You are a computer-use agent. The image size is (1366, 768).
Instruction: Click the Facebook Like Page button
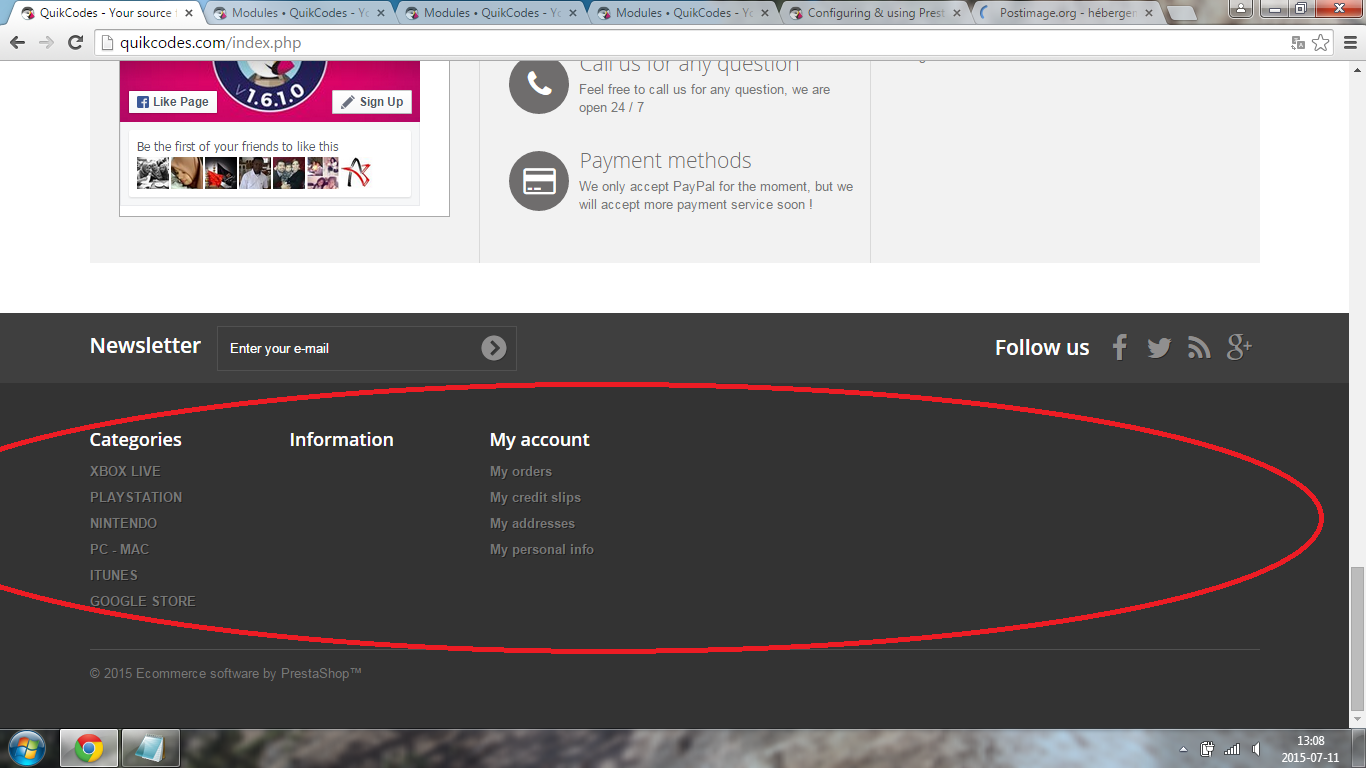pyautogui.click(x=173, y=102)
